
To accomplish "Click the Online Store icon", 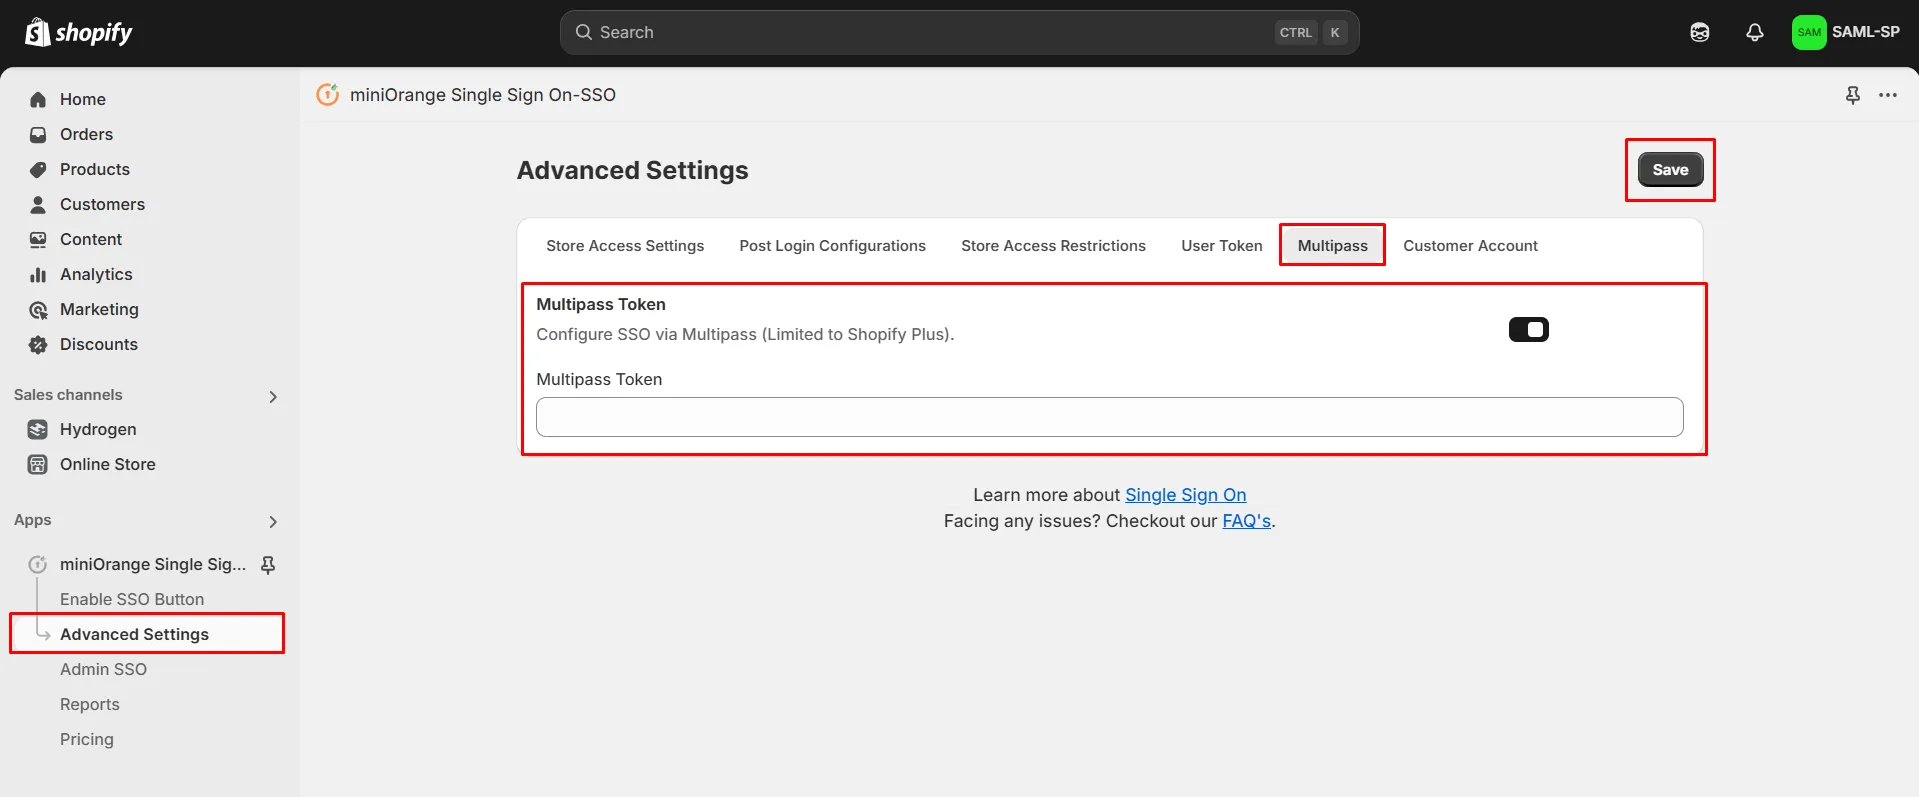I will pos(38,464).
